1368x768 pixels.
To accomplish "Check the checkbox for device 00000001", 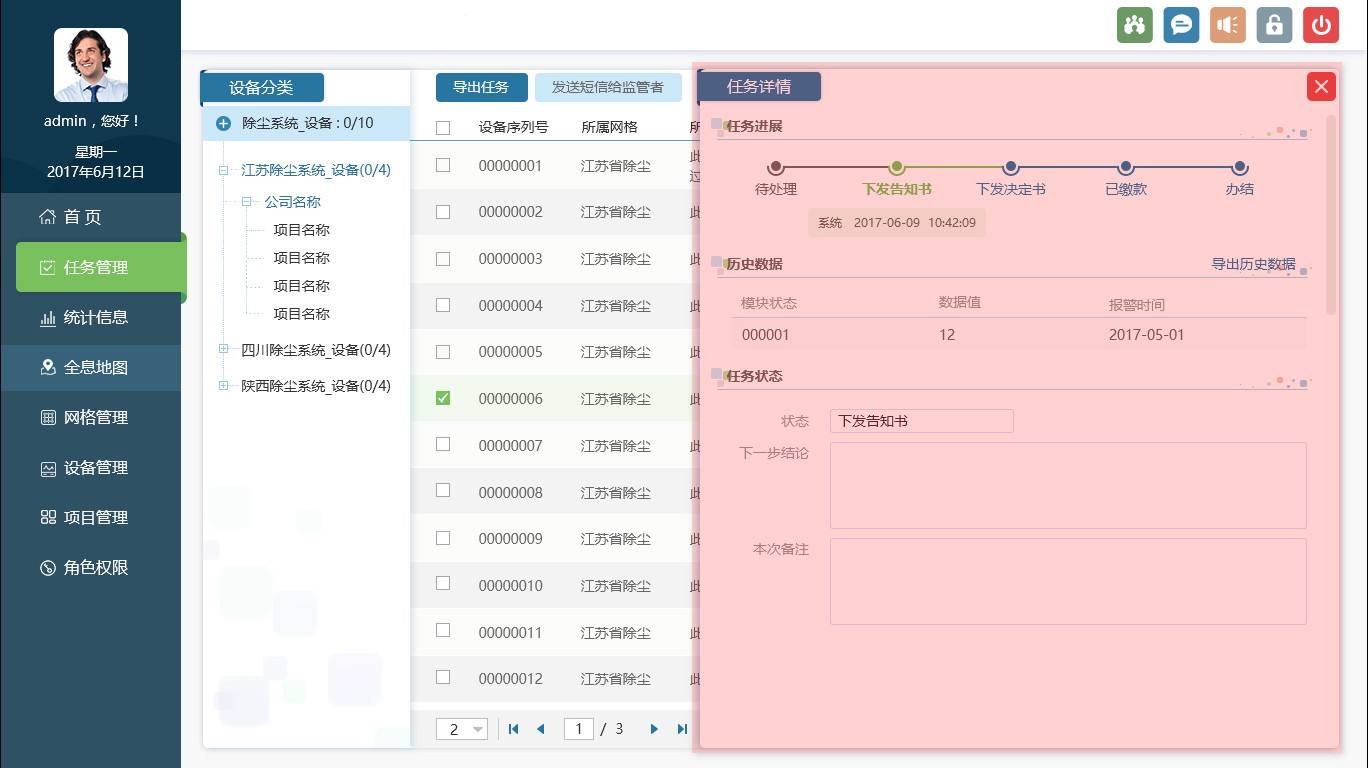I will [x=443, y=165].
